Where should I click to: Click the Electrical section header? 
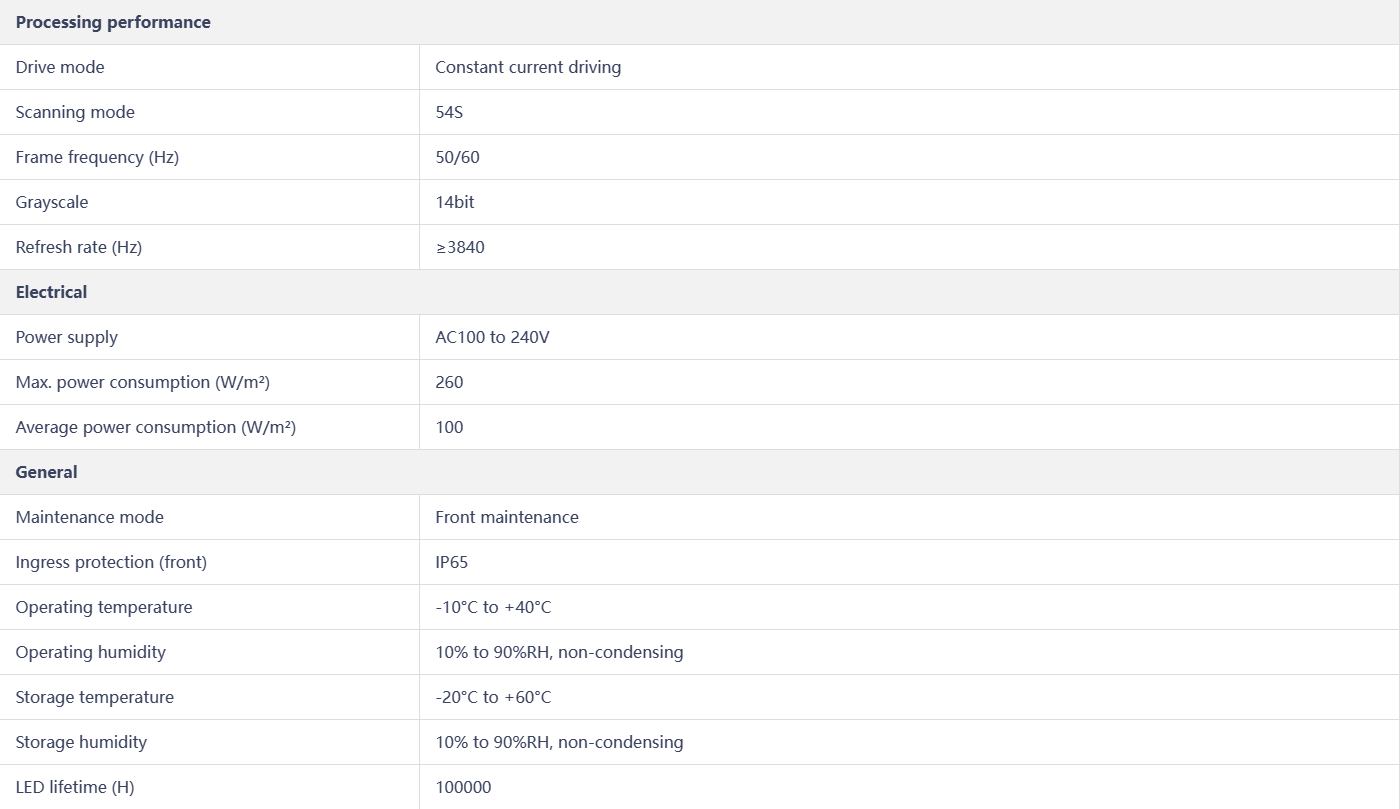(51, 292)
